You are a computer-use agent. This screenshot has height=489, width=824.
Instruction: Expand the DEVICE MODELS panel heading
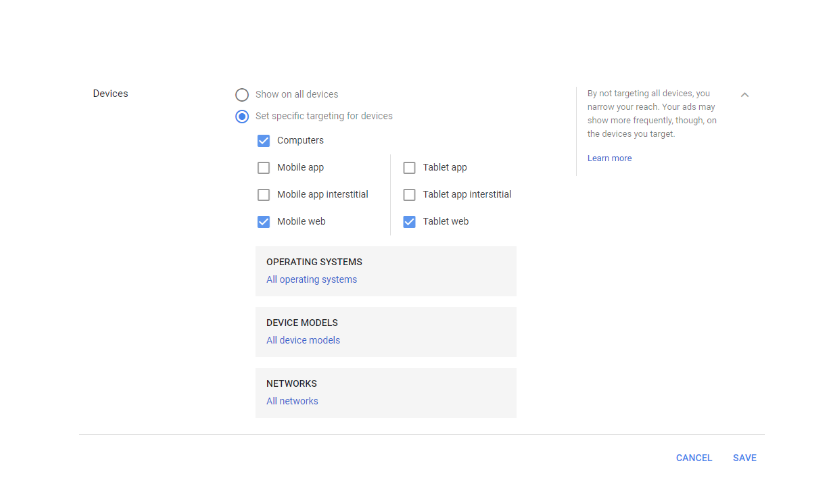tap(302, 322)
